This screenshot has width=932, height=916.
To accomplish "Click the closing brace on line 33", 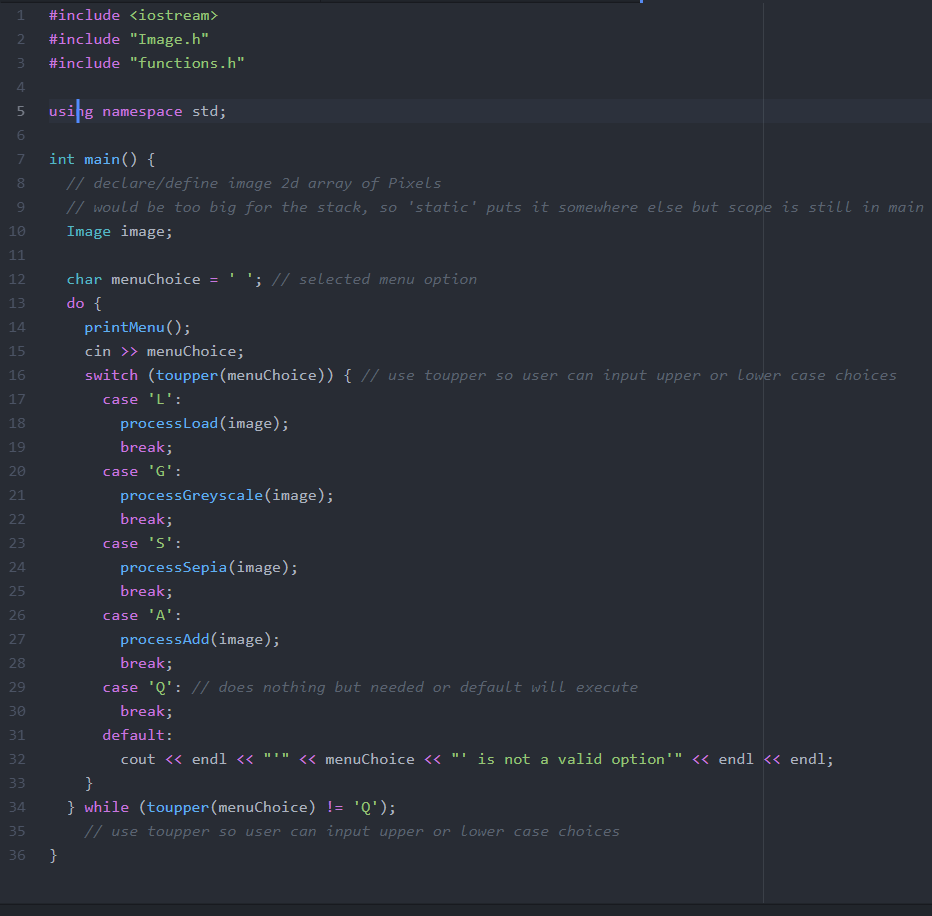I will (89, 783).
